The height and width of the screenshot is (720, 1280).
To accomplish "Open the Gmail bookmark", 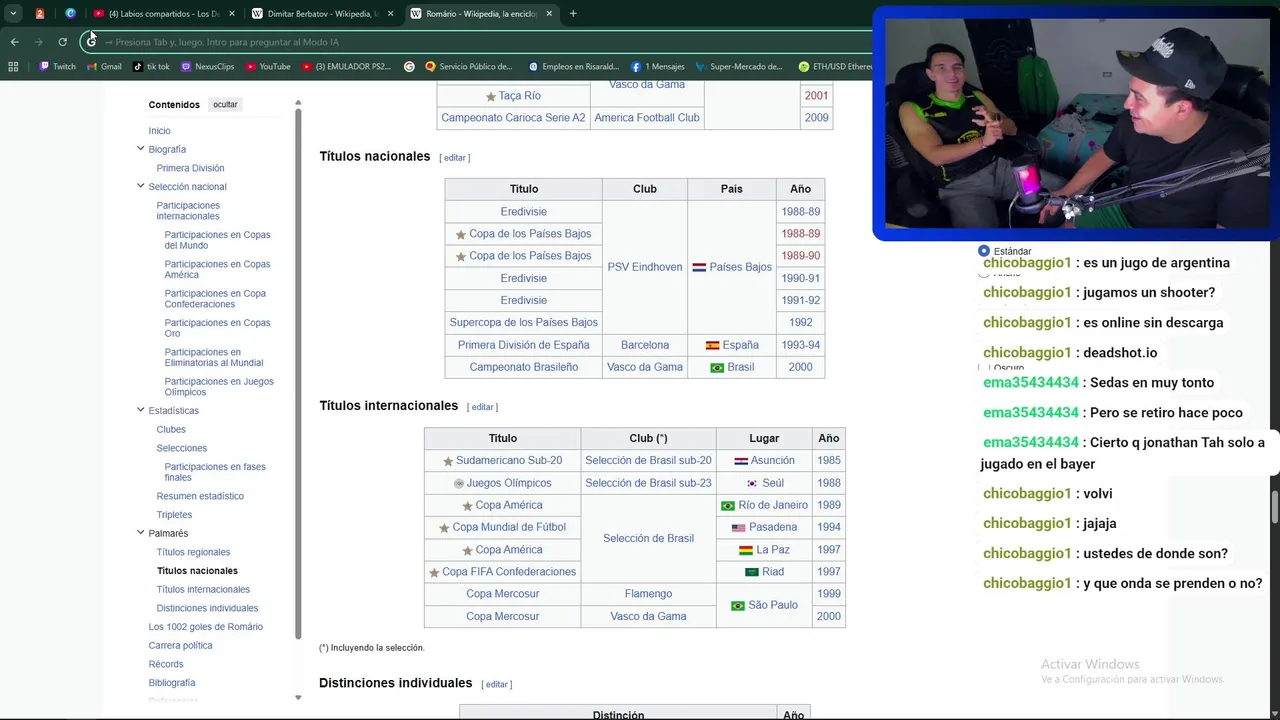I will pos(104,67).
